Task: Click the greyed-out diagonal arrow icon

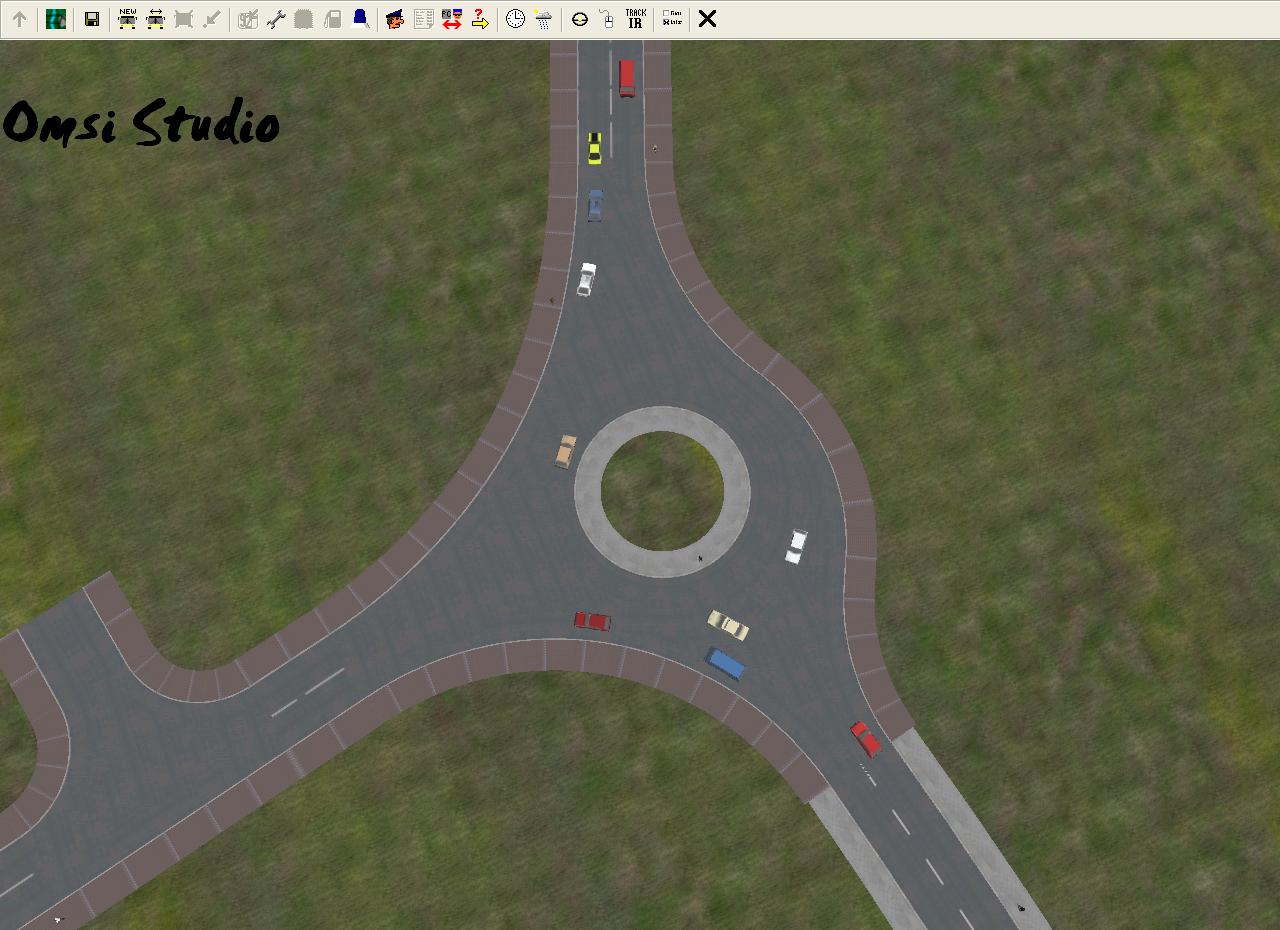Action: [211, 19]
